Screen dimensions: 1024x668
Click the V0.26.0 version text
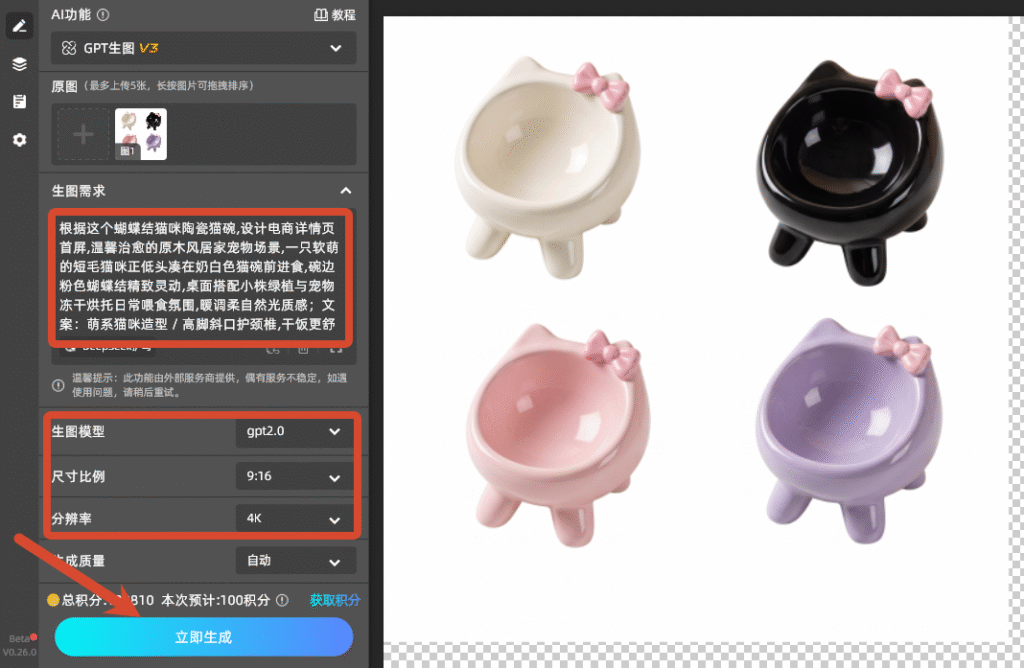20,652
